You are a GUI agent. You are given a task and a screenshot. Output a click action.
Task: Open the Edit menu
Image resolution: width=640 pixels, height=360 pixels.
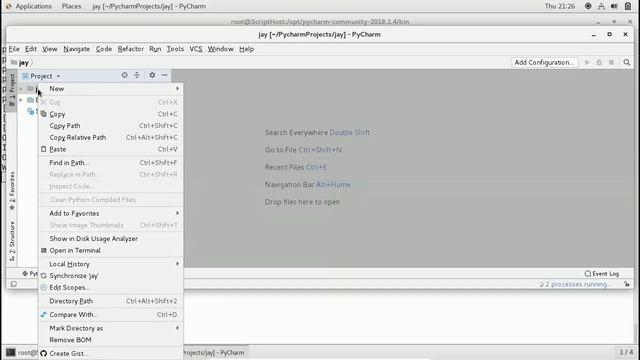click(31, 49)
